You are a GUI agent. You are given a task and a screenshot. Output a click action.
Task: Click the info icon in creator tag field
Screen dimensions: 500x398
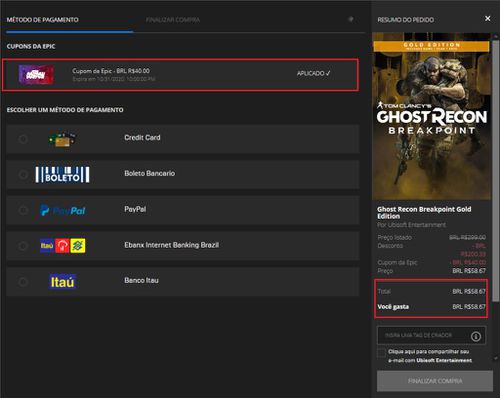point(476,336)
